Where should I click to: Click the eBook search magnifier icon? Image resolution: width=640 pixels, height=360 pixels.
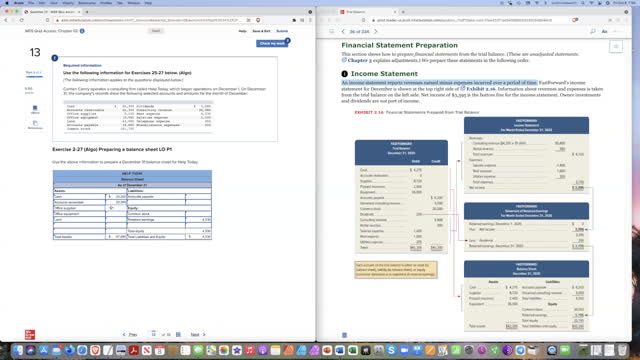(593, 31)
